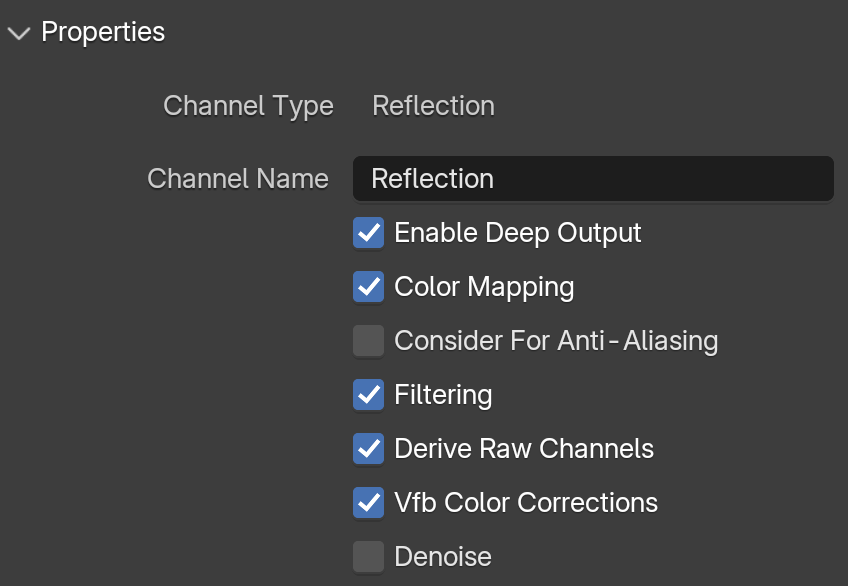Uncheck the Color Mapping checkbox

point(369,287)
